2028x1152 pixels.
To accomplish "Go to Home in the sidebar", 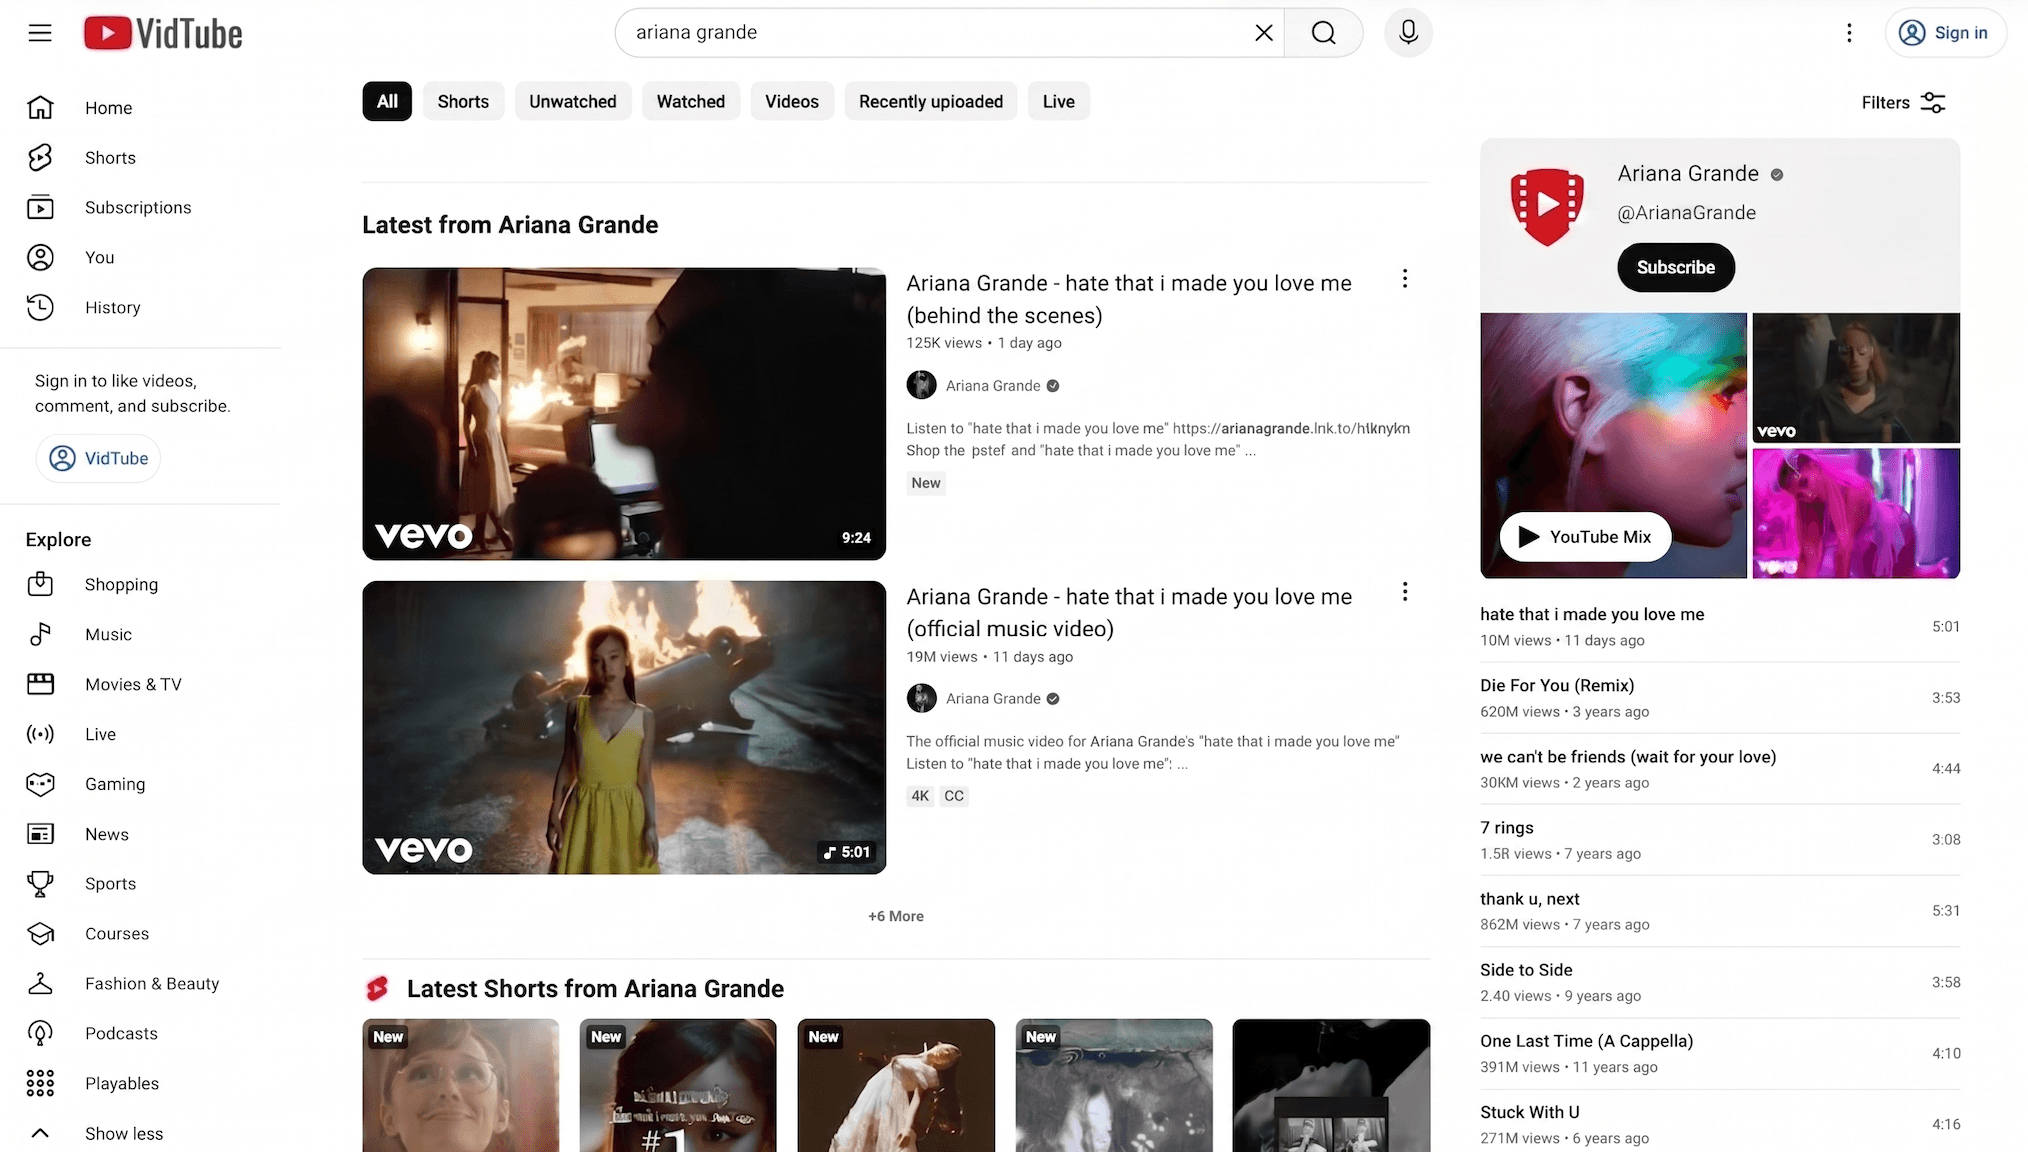I will click(x=108, y=108).
